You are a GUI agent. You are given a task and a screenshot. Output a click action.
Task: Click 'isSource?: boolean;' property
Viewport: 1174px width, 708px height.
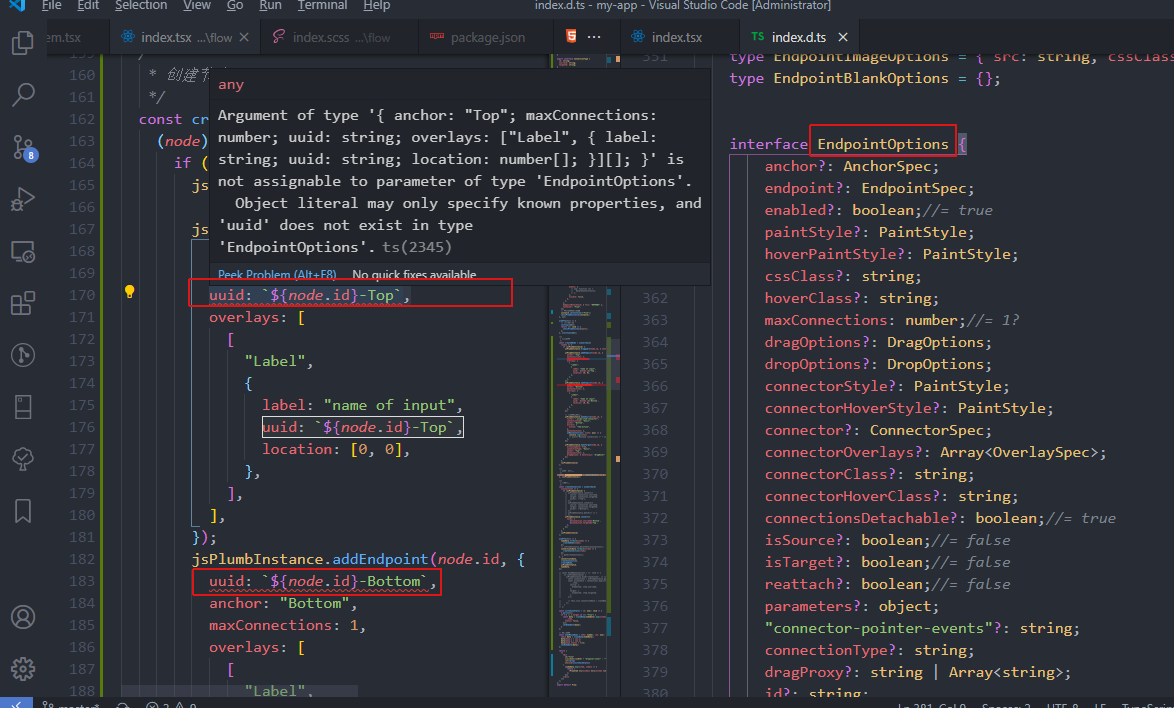pyautogui.click(x=848, y=540)
